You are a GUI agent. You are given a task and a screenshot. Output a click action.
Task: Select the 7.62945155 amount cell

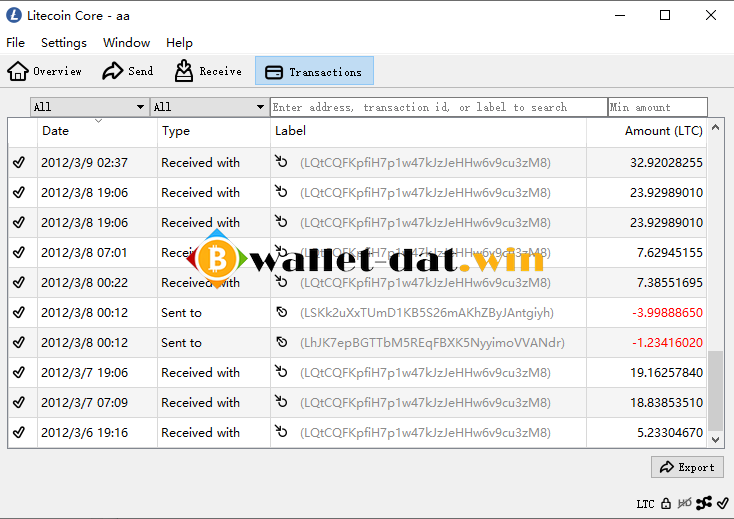[x=646, y=253]
